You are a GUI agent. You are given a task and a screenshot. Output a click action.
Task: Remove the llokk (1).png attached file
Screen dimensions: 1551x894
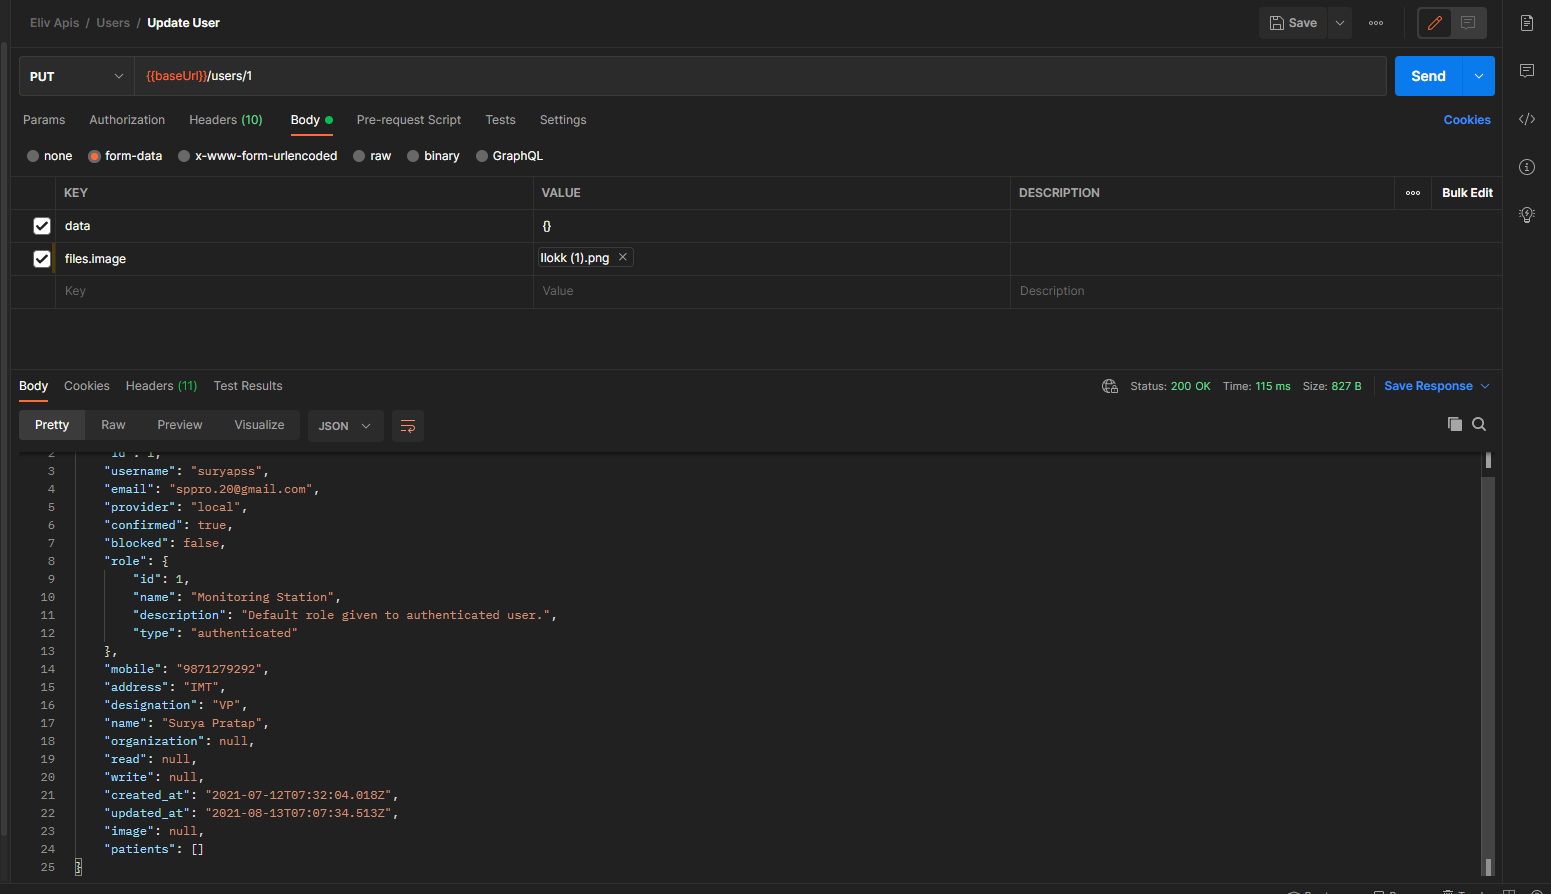click(x=622, y=257)
